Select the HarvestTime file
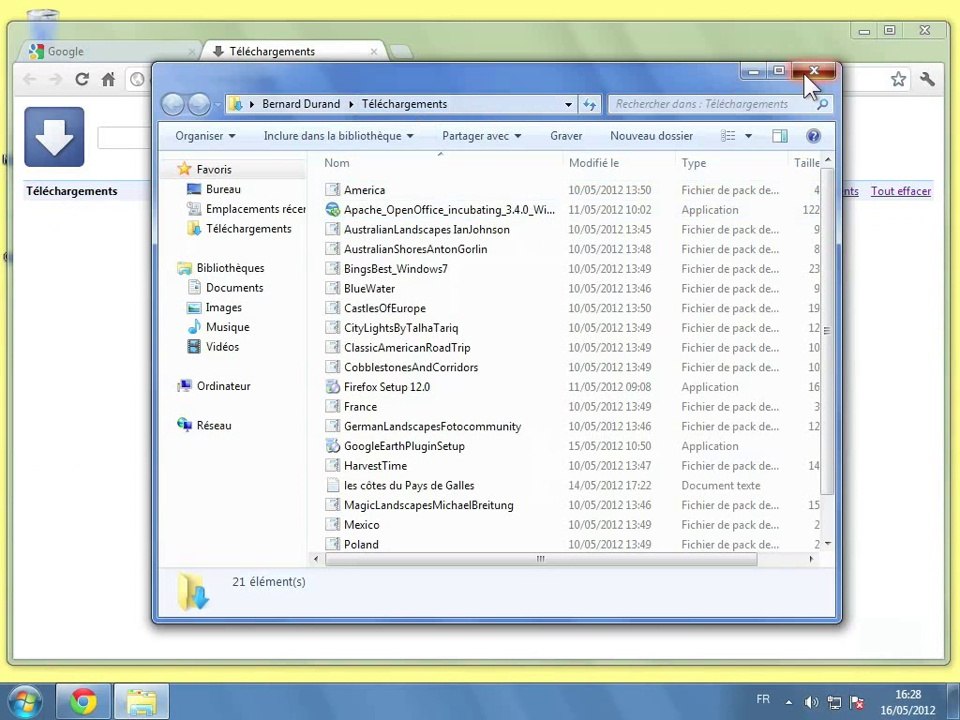The height and width of the screenshot is (720, 960). tap(375, 466)
